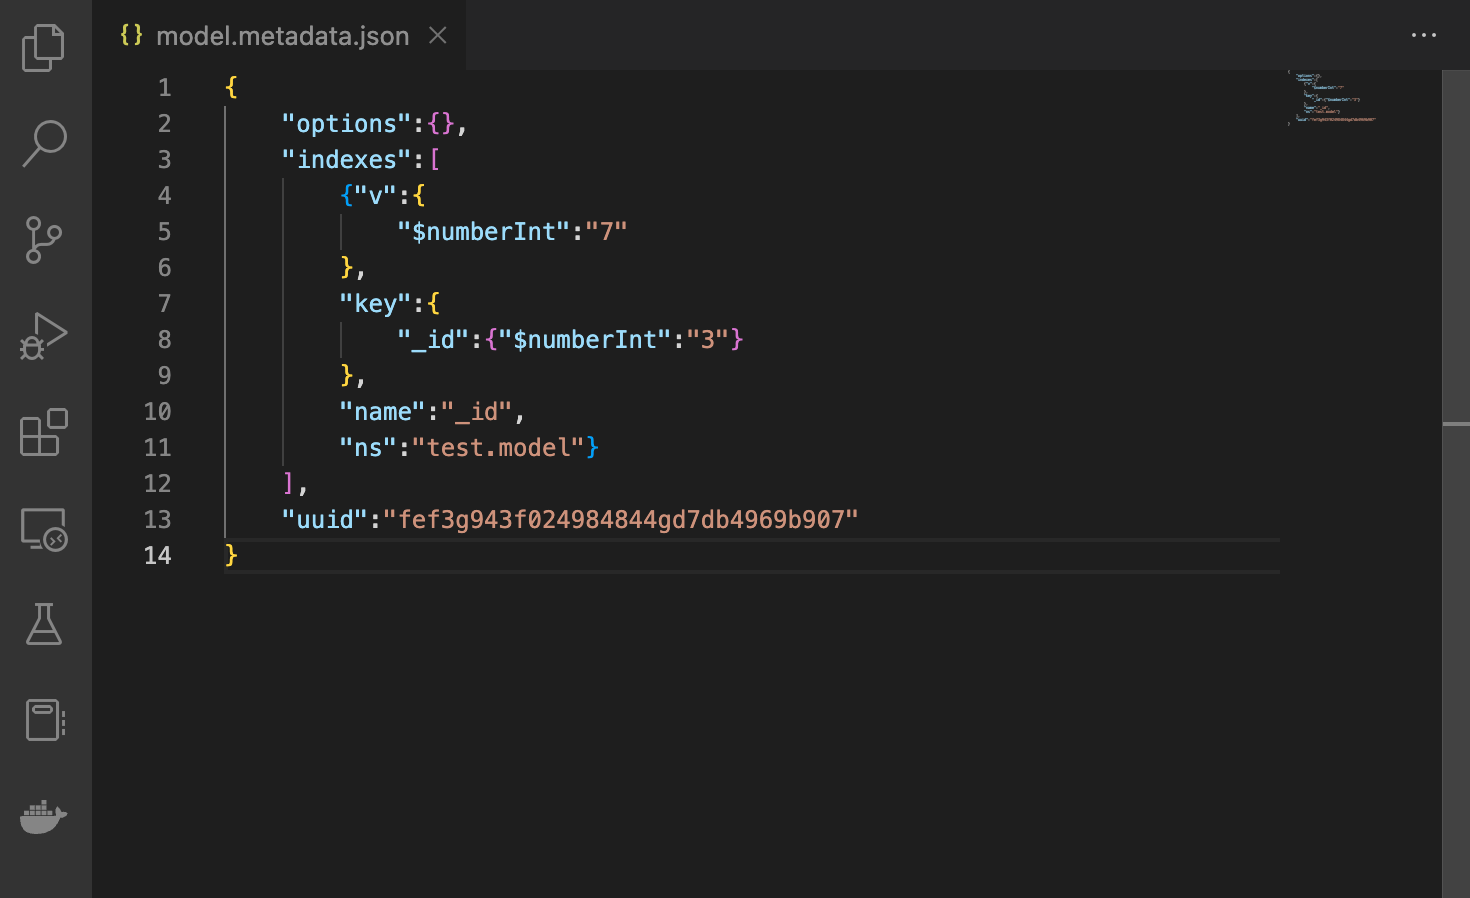Open the Docker whale icon
Viewport: 1470px width, 898px height.
pyautogui.click(x=44, y=816)
